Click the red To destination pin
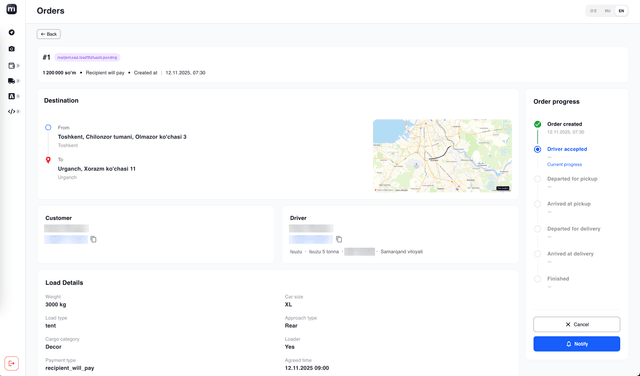 pyautogui.click(x=48, y=160)
